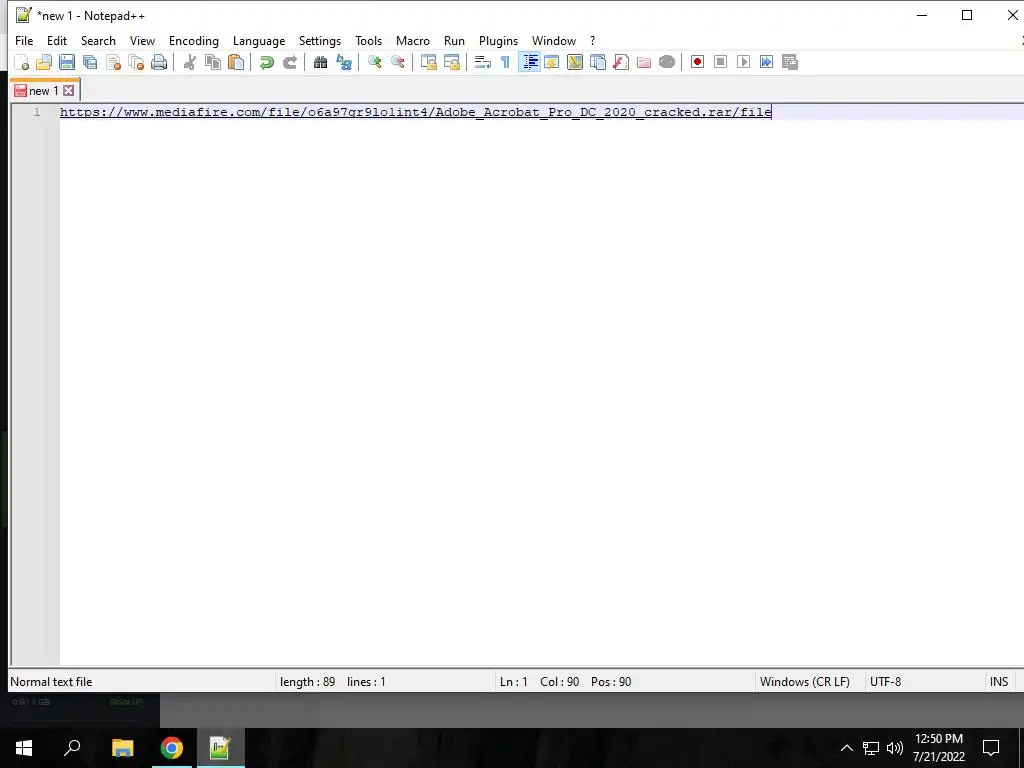The height and width of the screenshot is (768, 1024).
Task: Click the 'length : 89' status entry
Action: click(307, 682)
